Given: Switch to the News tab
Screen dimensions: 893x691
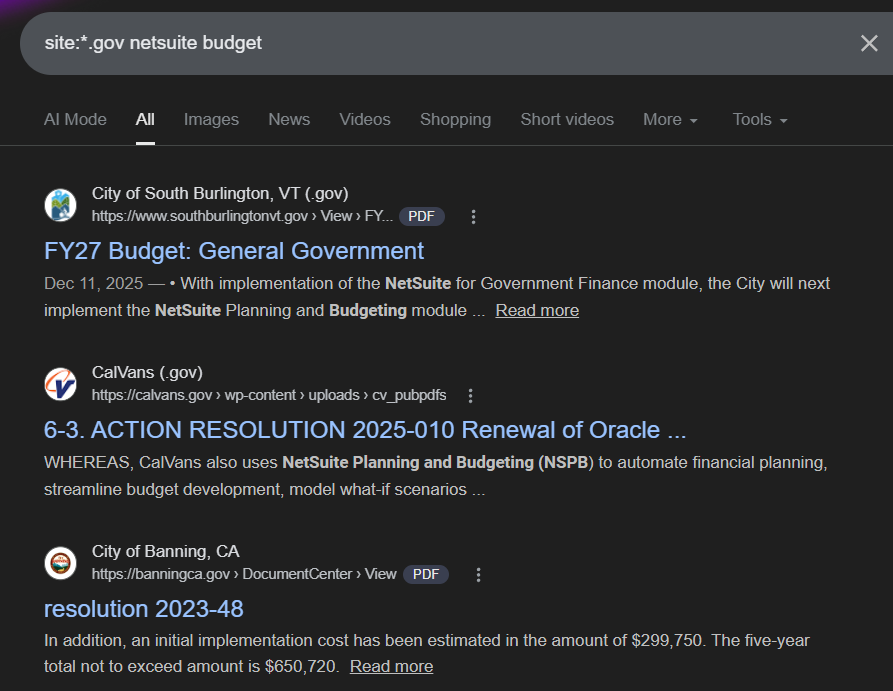Looking at the screenshot, I should (289, 119).
